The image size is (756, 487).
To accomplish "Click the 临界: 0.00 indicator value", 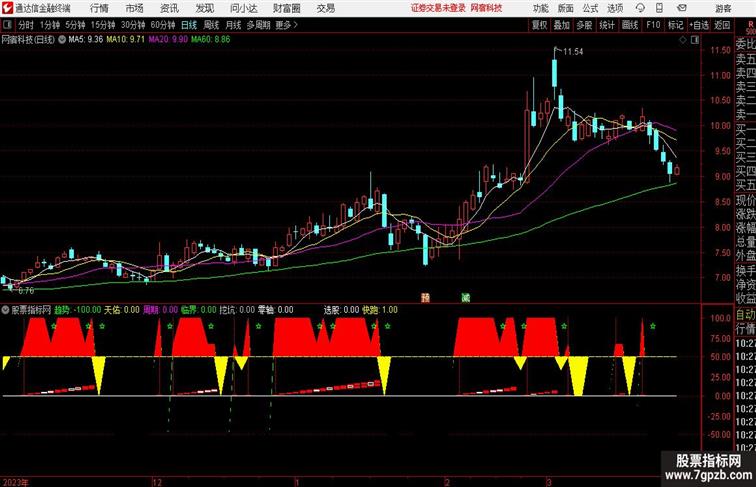I will pos(199,310).
